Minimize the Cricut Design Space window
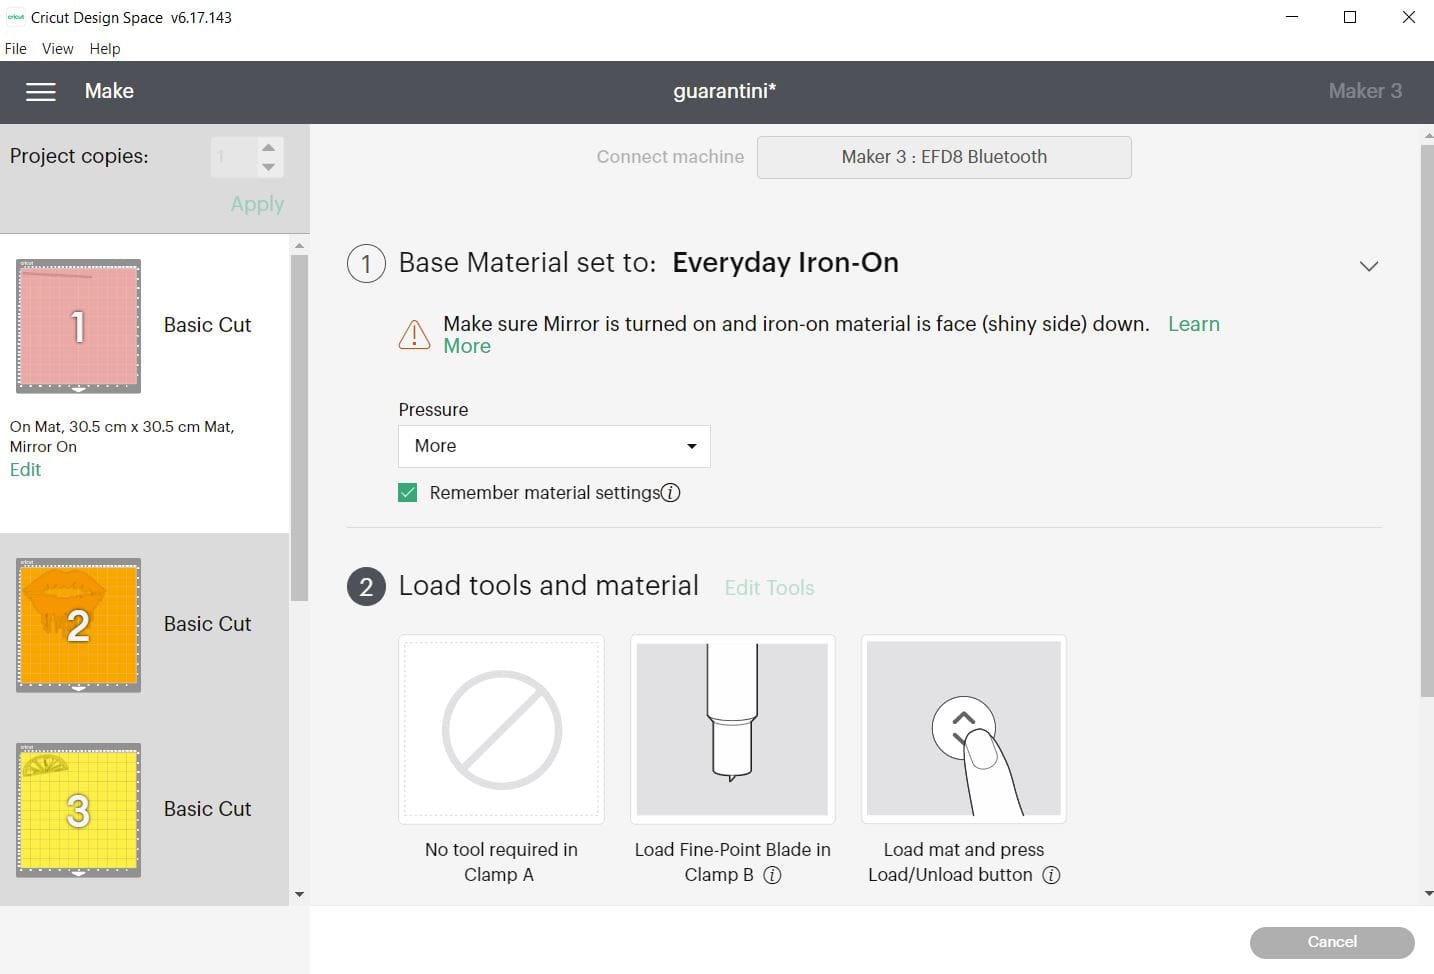Screen dimensions: 1434x974 [1292, 17]
